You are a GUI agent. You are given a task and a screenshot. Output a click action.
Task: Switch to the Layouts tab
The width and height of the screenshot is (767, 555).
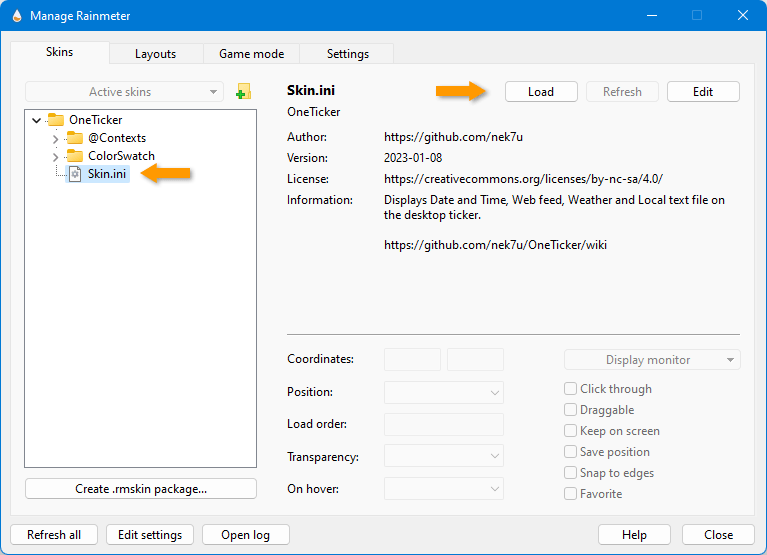(156, 54)
